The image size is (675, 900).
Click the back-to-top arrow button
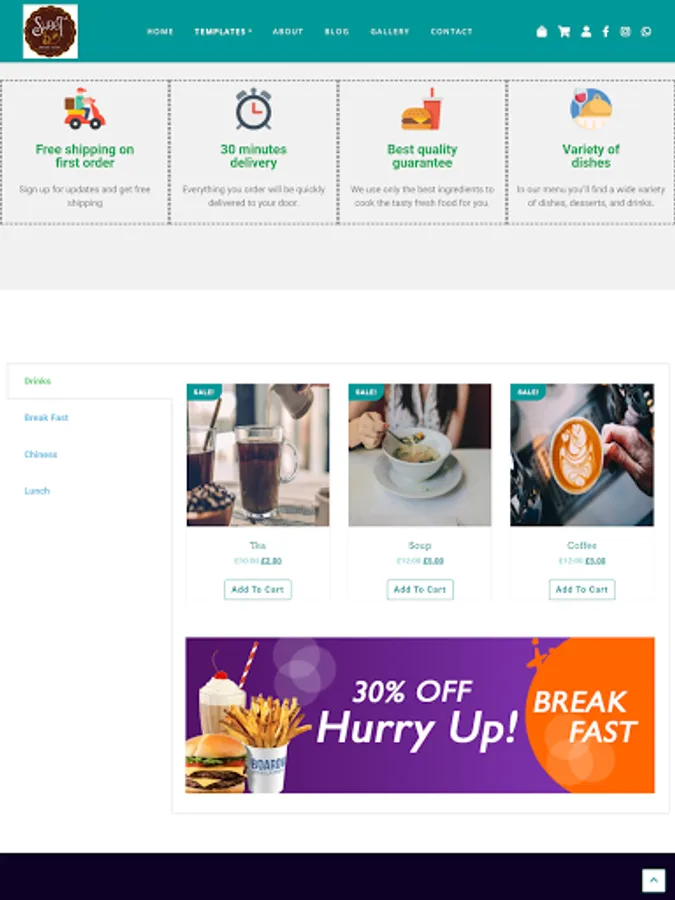coord(653,880)
